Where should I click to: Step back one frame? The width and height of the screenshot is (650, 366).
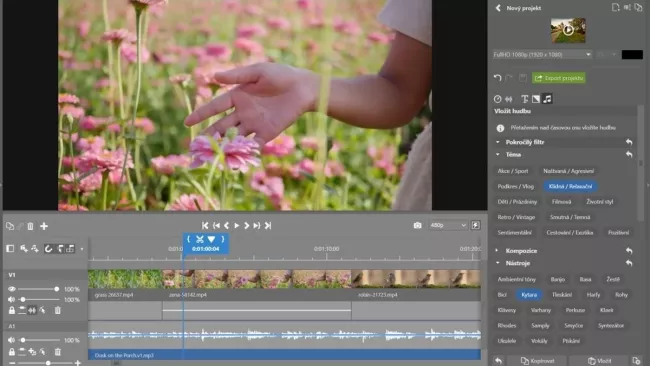click(226, 225)
